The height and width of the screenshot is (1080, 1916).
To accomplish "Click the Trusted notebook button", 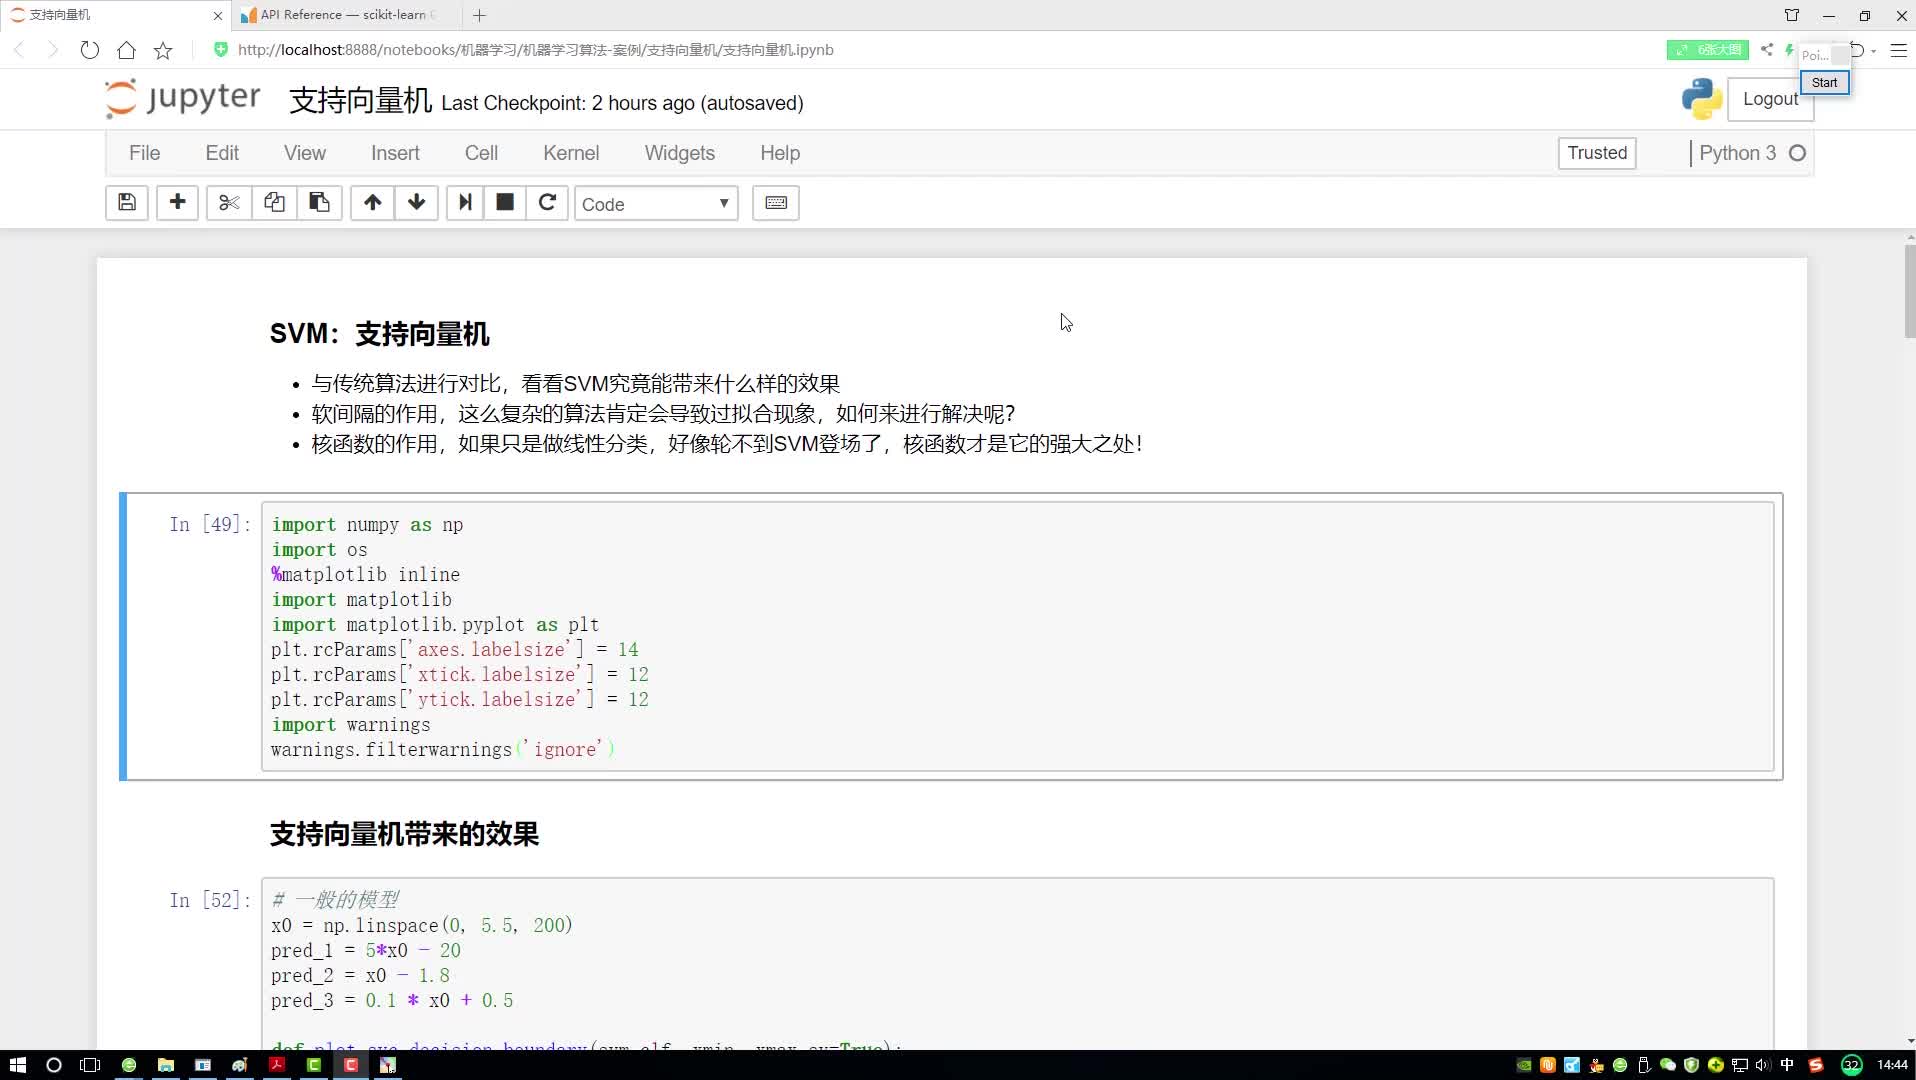I will pyautogui.click(x=1597, y=153).
